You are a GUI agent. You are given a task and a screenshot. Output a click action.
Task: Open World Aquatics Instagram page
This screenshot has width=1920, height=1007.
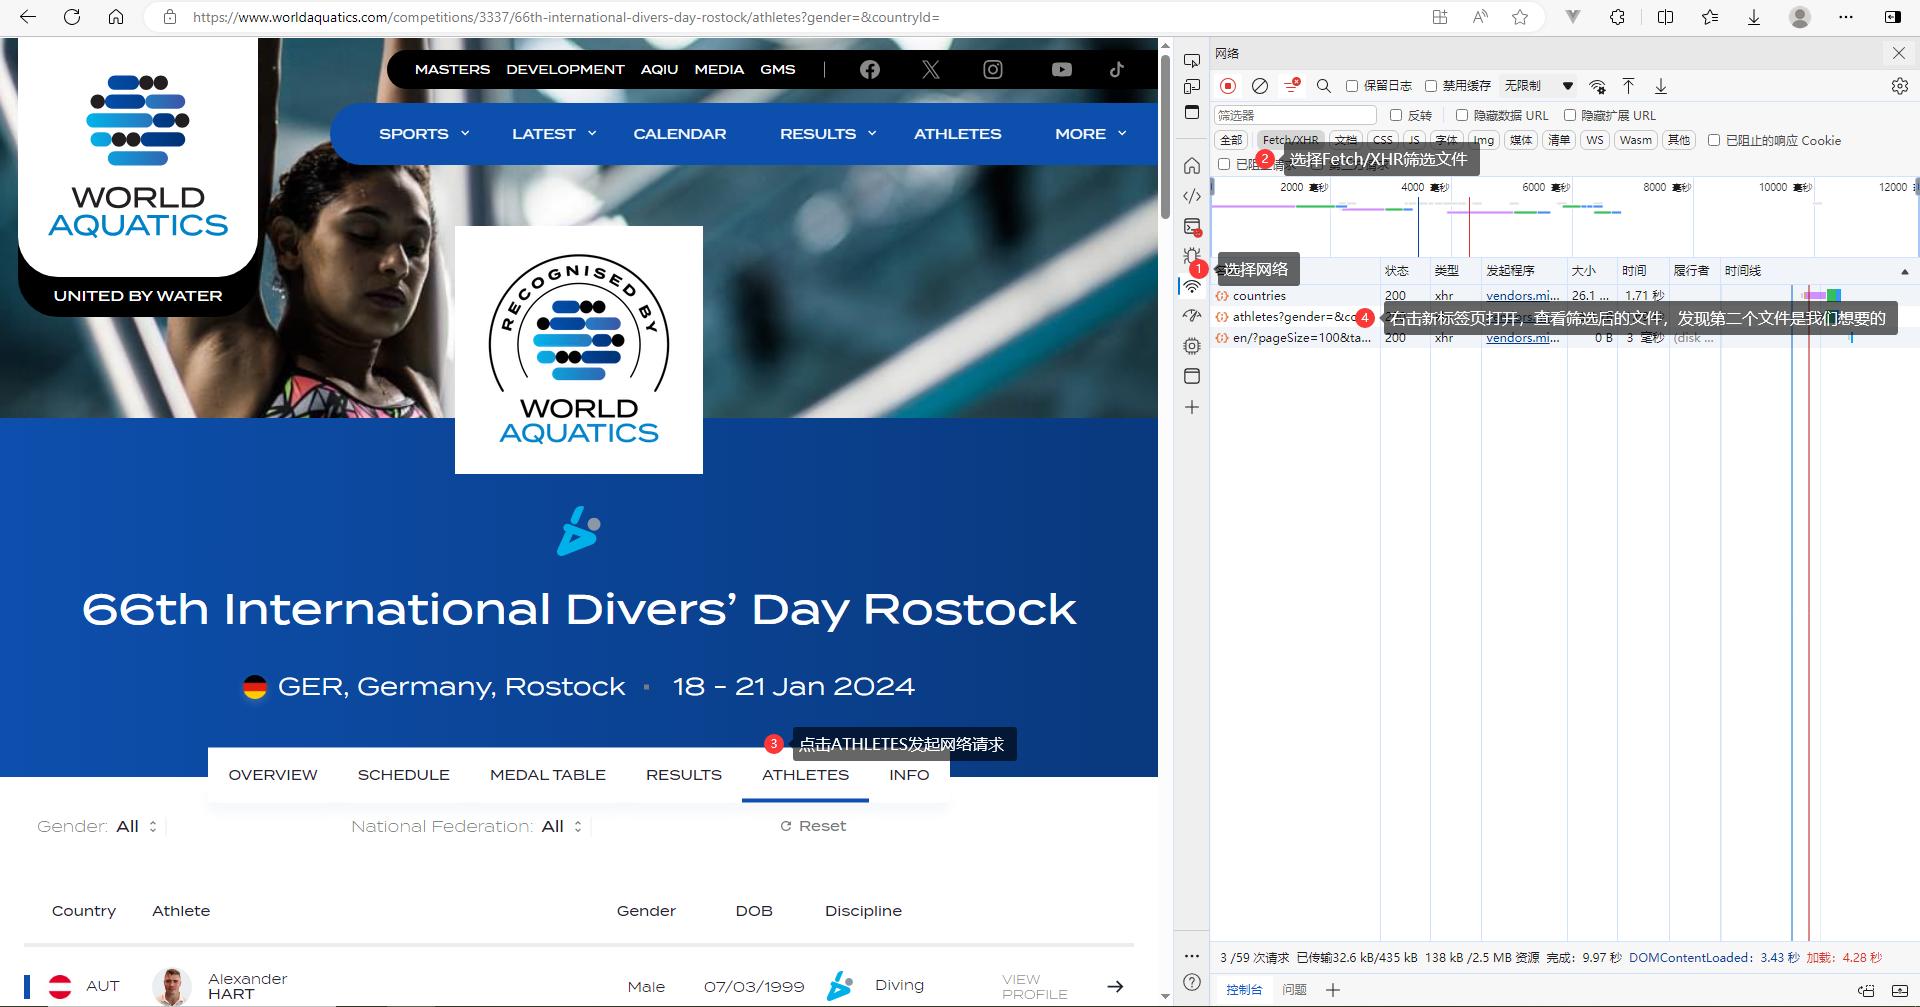point(992,69)
